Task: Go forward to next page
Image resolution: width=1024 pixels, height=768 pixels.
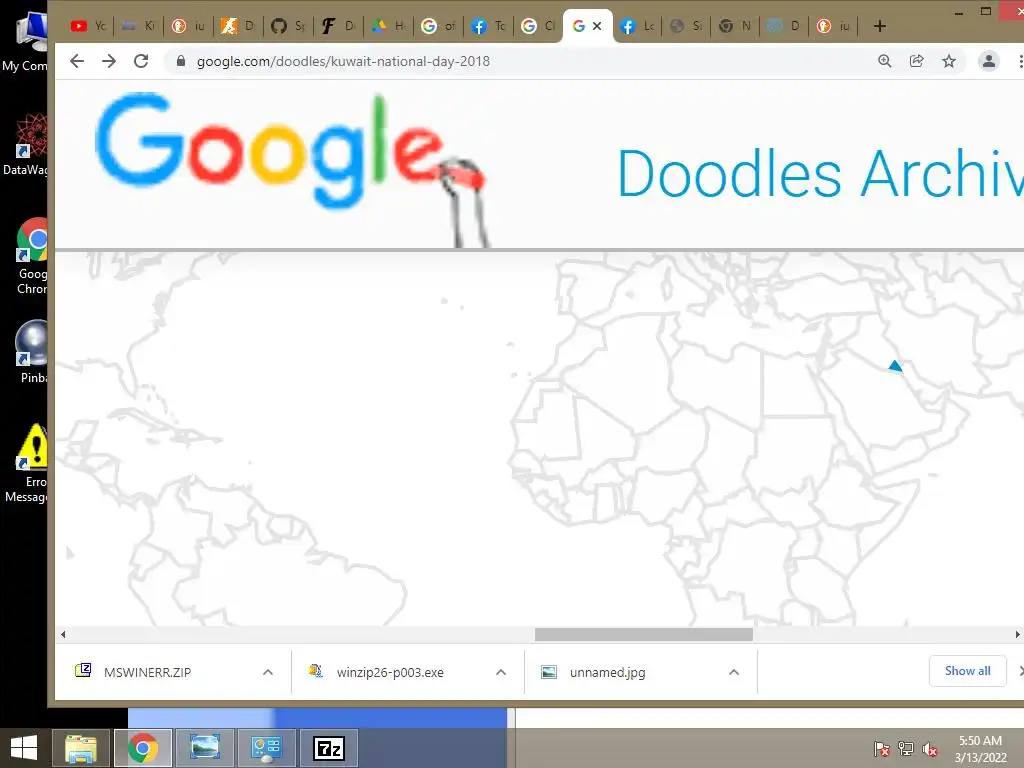Action: pyautogui.click(x=109, y=61)
